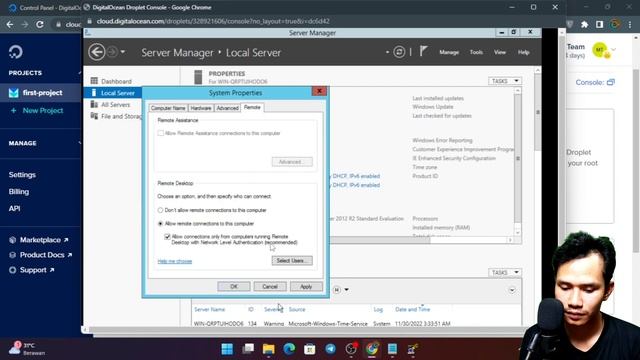
Task: Switch to Remote tab
Action: [x=252, y=107]
